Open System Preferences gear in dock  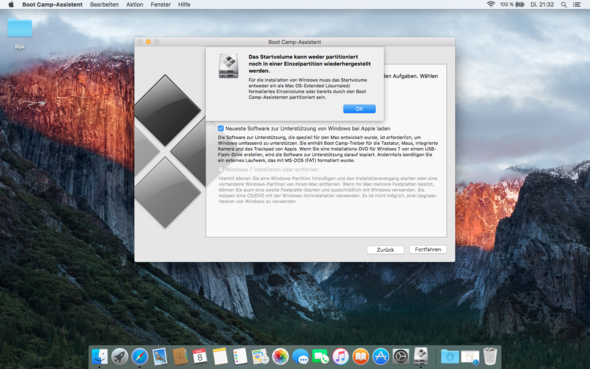(x=401, y=356)
